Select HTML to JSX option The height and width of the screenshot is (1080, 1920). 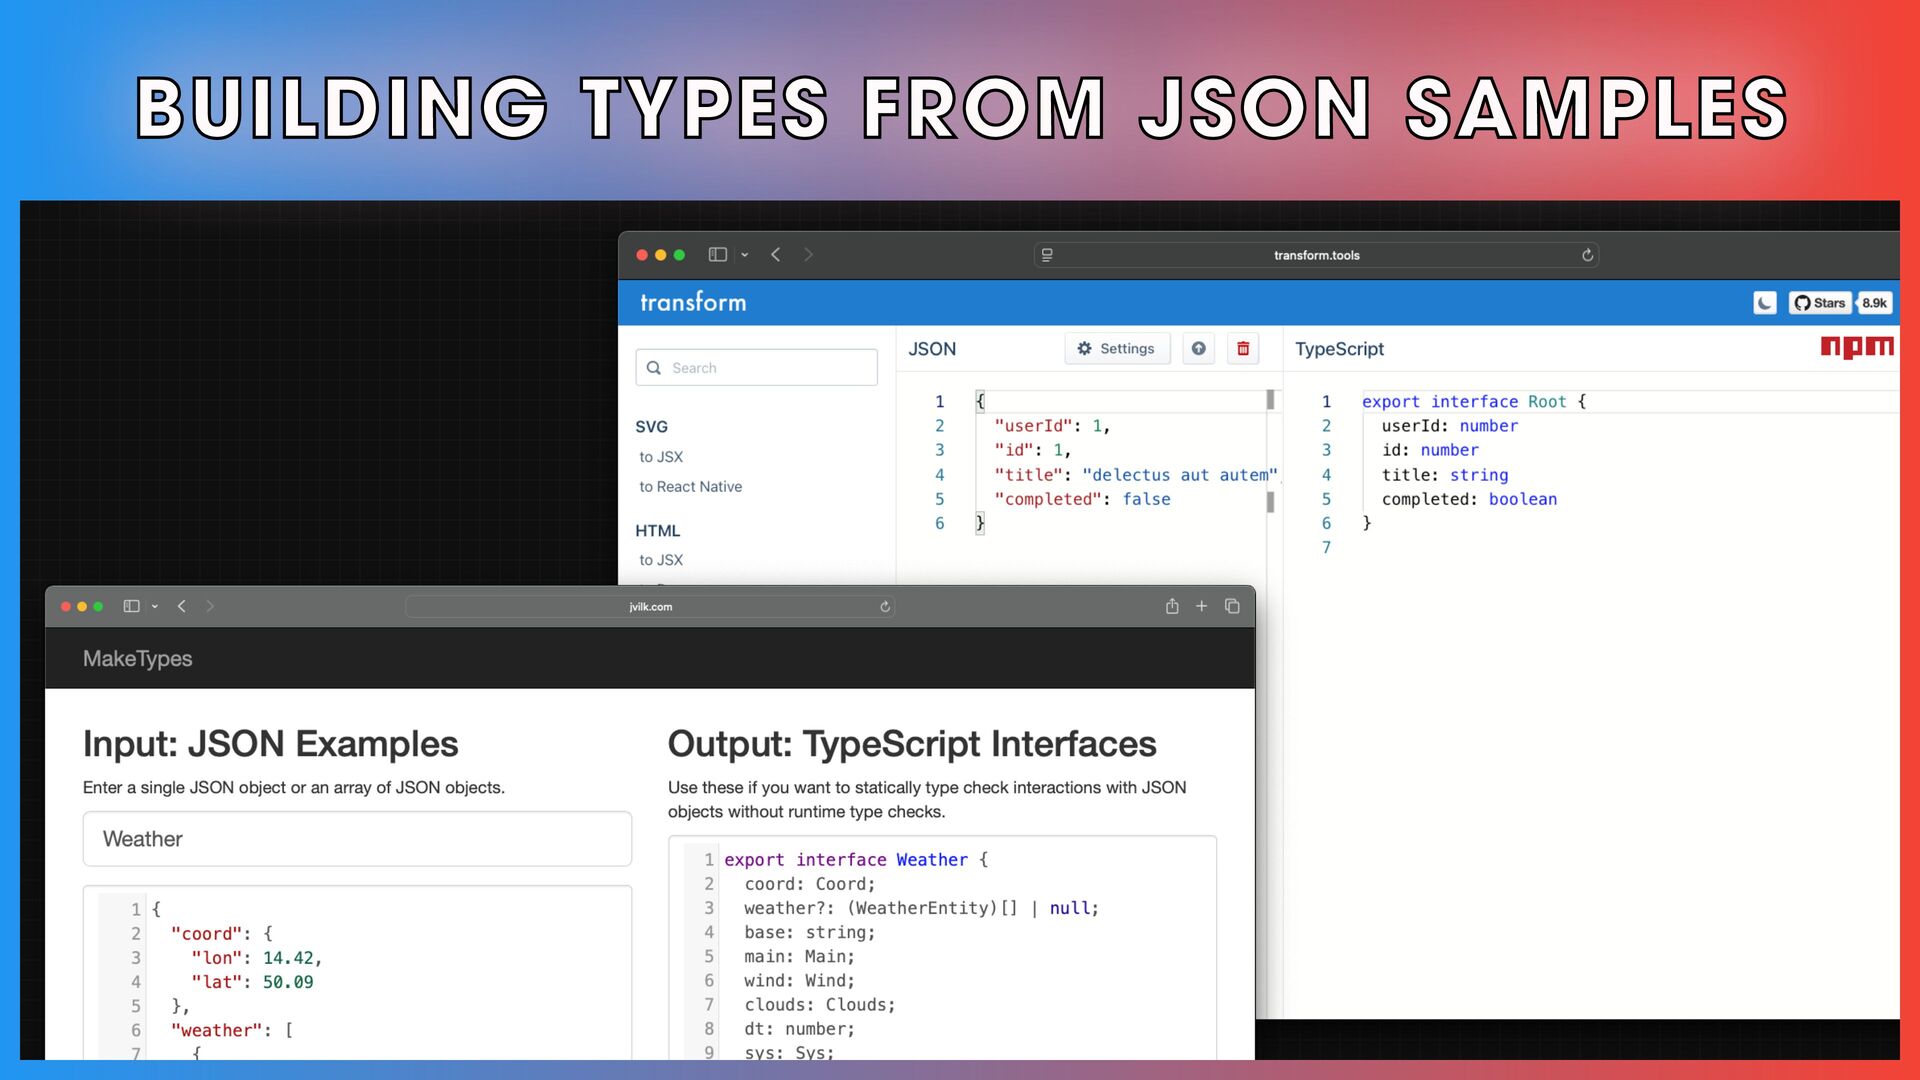point(661,560)
